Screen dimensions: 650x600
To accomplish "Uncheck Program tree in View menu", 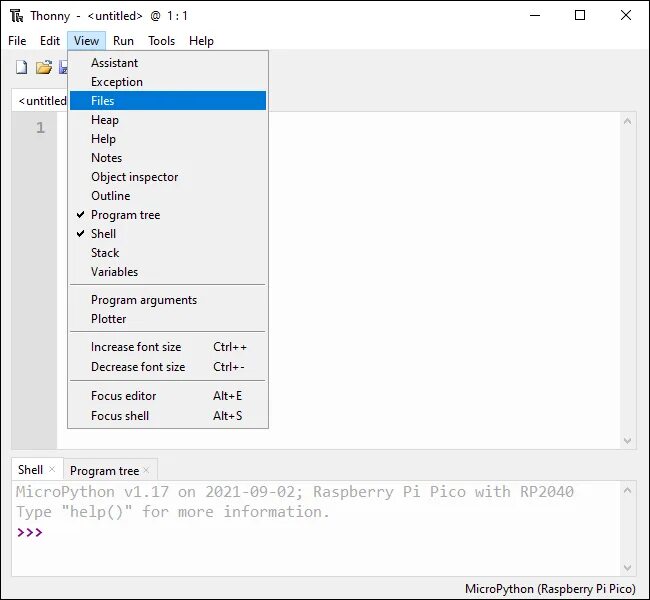I will point(168,215).
